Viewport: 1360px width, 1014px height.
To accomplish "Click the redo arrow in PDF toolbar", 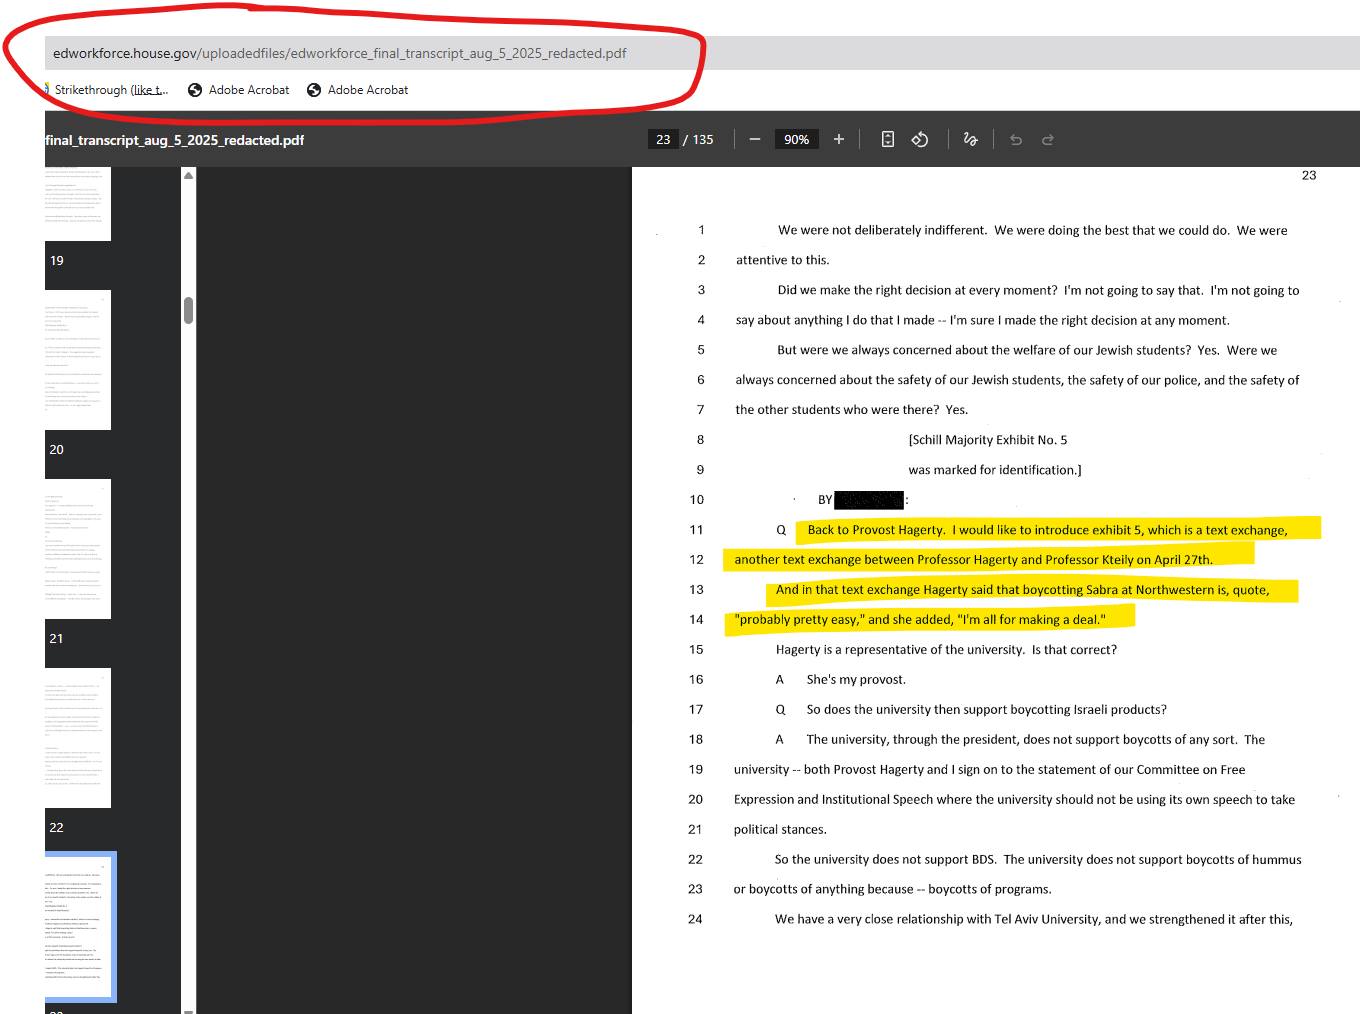I will [1048, 140].
